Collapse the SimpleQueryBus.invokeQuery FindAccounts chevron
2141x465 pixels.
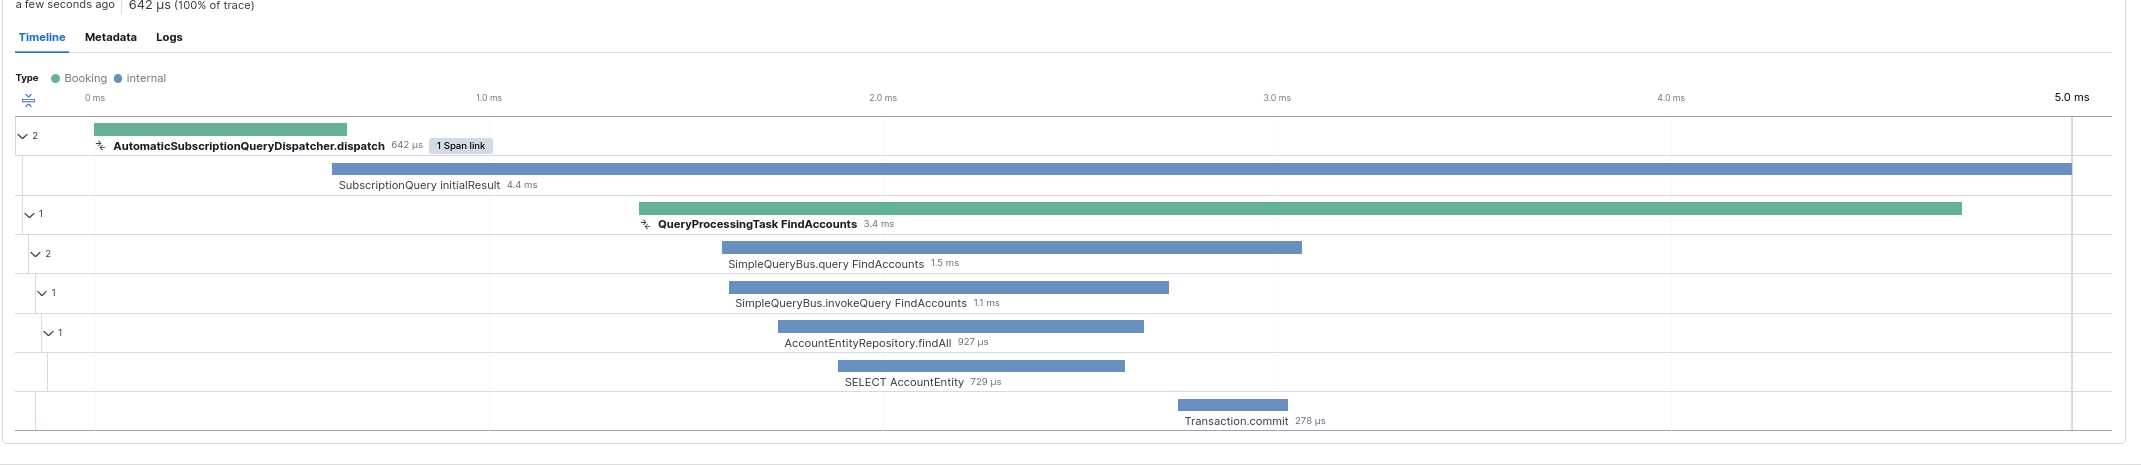[x=42, y=293]
